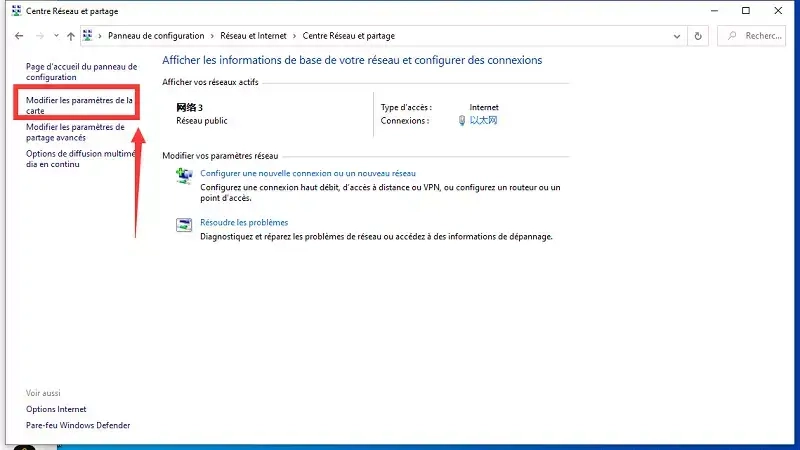Click the Rechercher search field
Viewport: 800px width, 450px height.
pyautogui.click(x=757, y=36)
